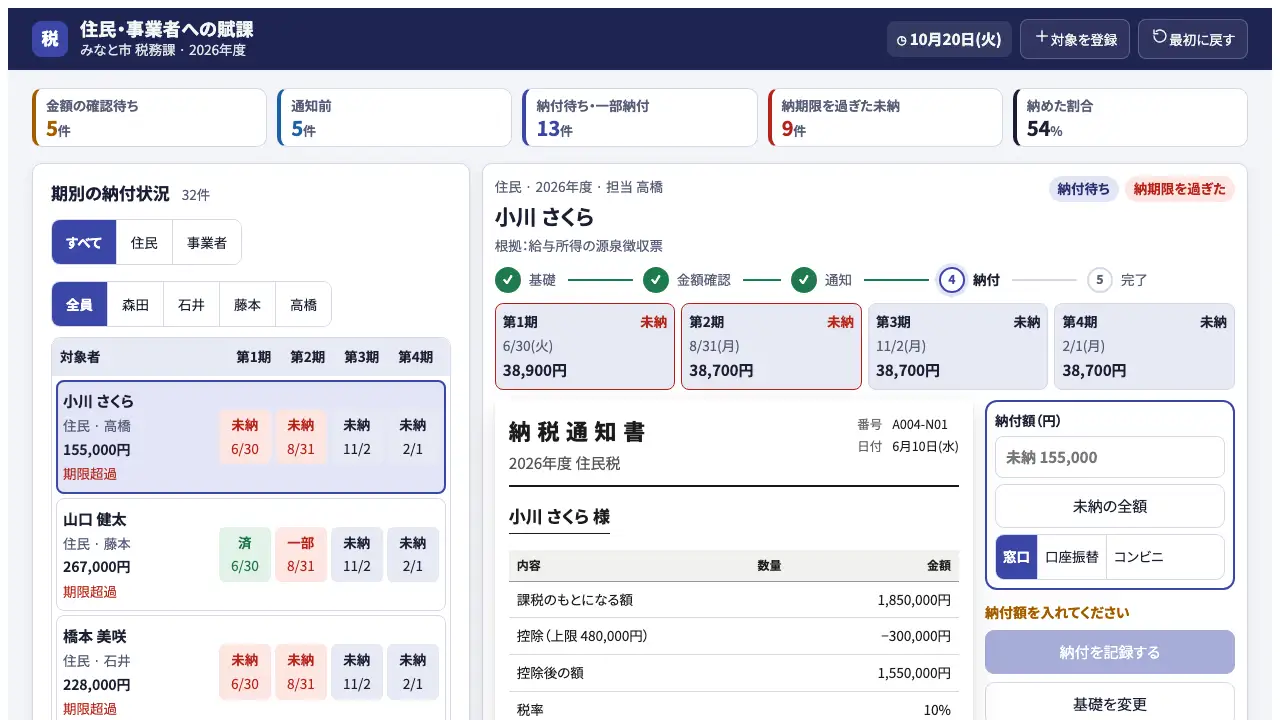1280x720 pixels.
Task: Open the 第3期 11/2 installment card
Action: (958, 346)
